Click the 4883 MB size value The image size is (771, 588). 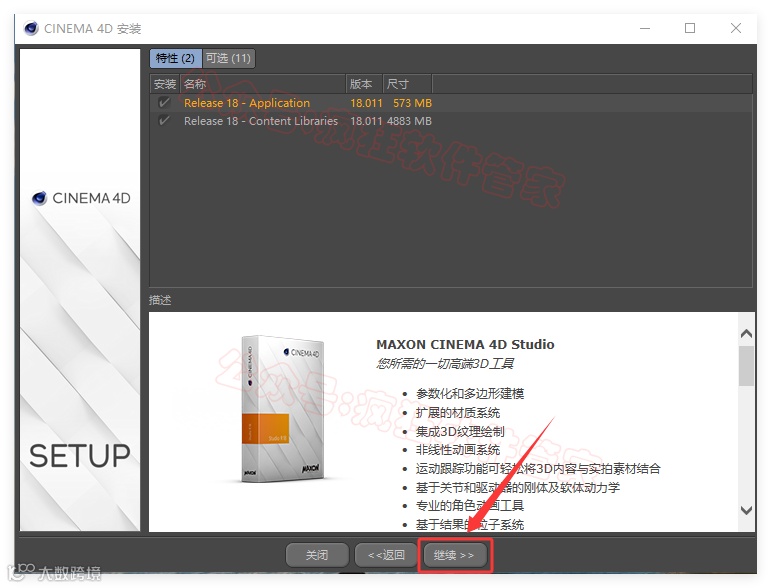409,121
